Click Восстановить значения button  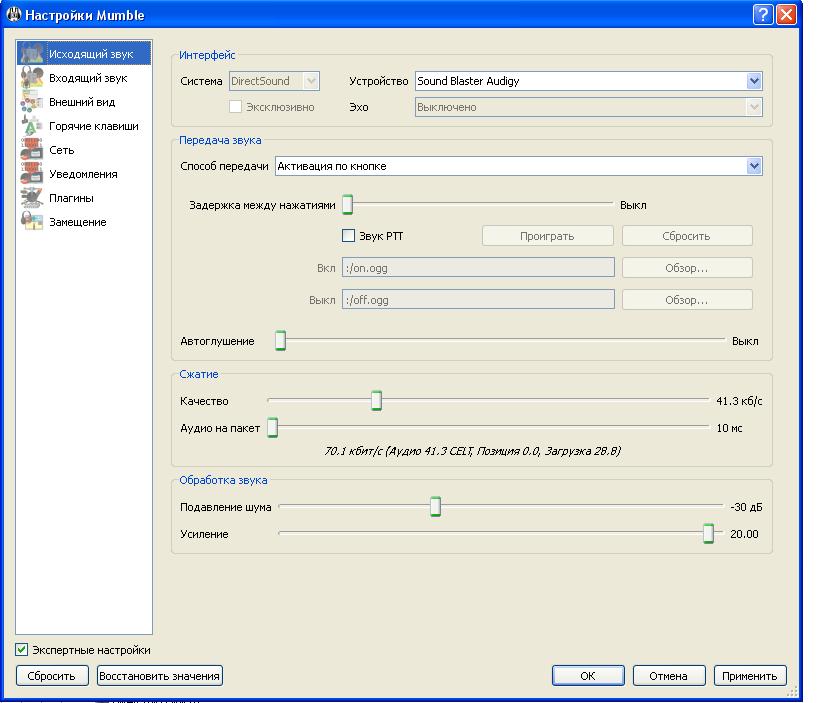click(159, 676)
